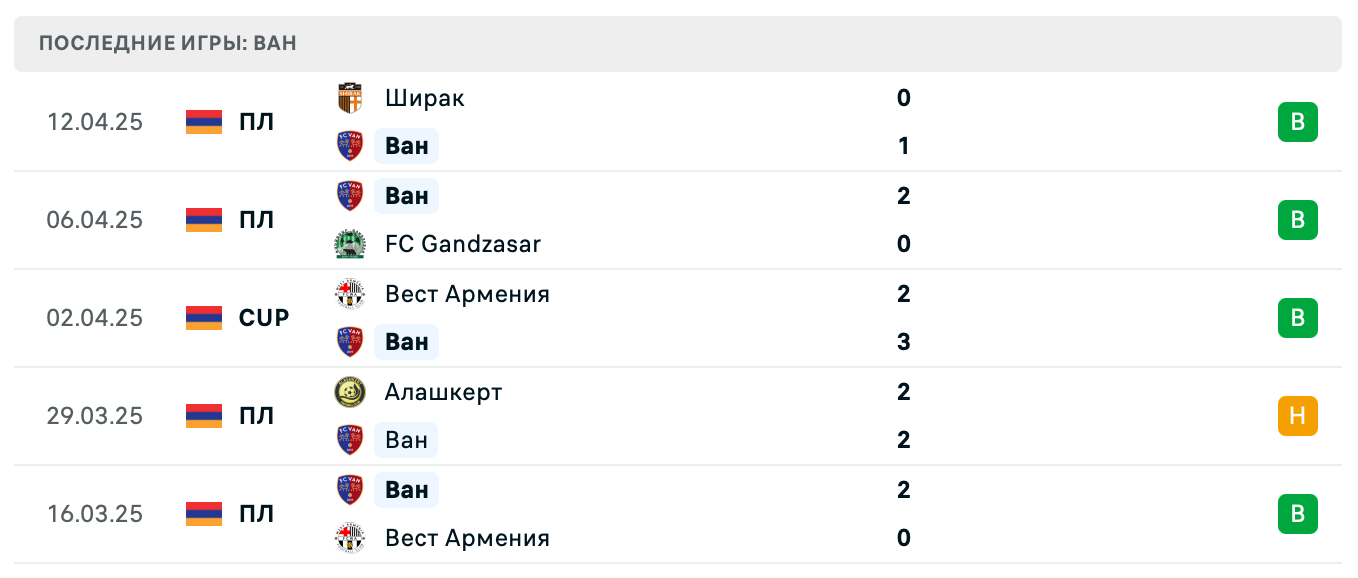Click the FC Gandzasar team name
Viewport: 1358px width, 578px height.
coord(462,244)
